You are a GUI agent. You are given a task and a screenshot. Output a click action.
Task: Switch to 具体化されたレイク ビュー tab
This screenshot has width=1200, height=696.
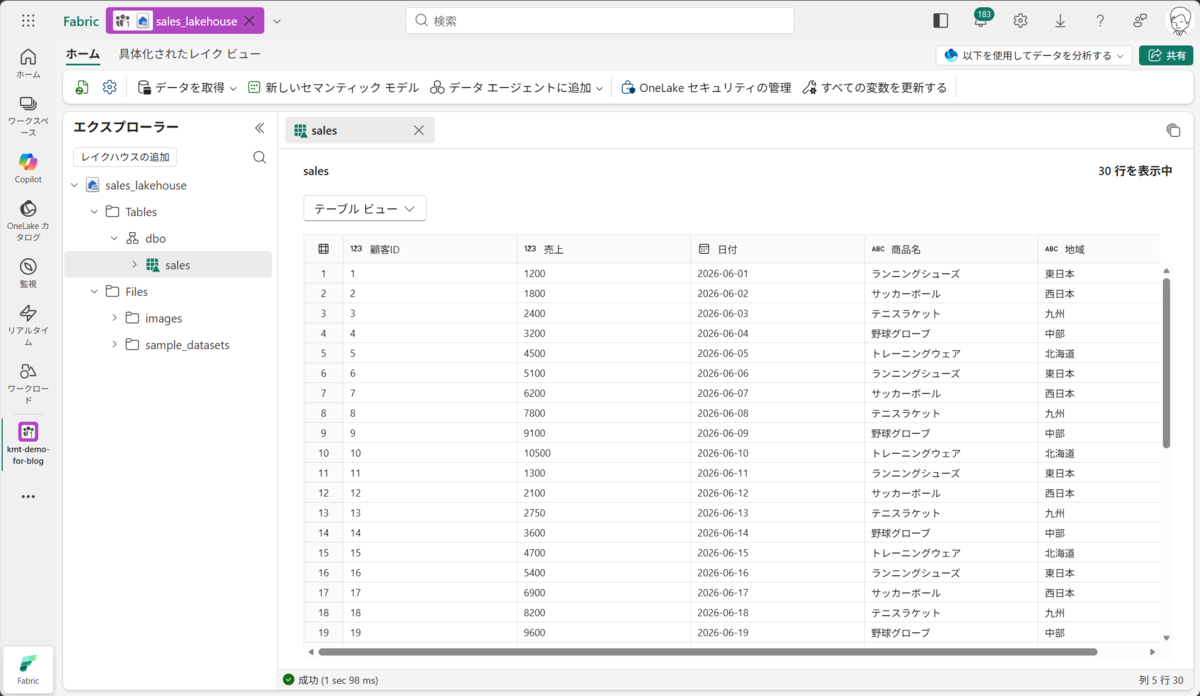pos(190,54)
